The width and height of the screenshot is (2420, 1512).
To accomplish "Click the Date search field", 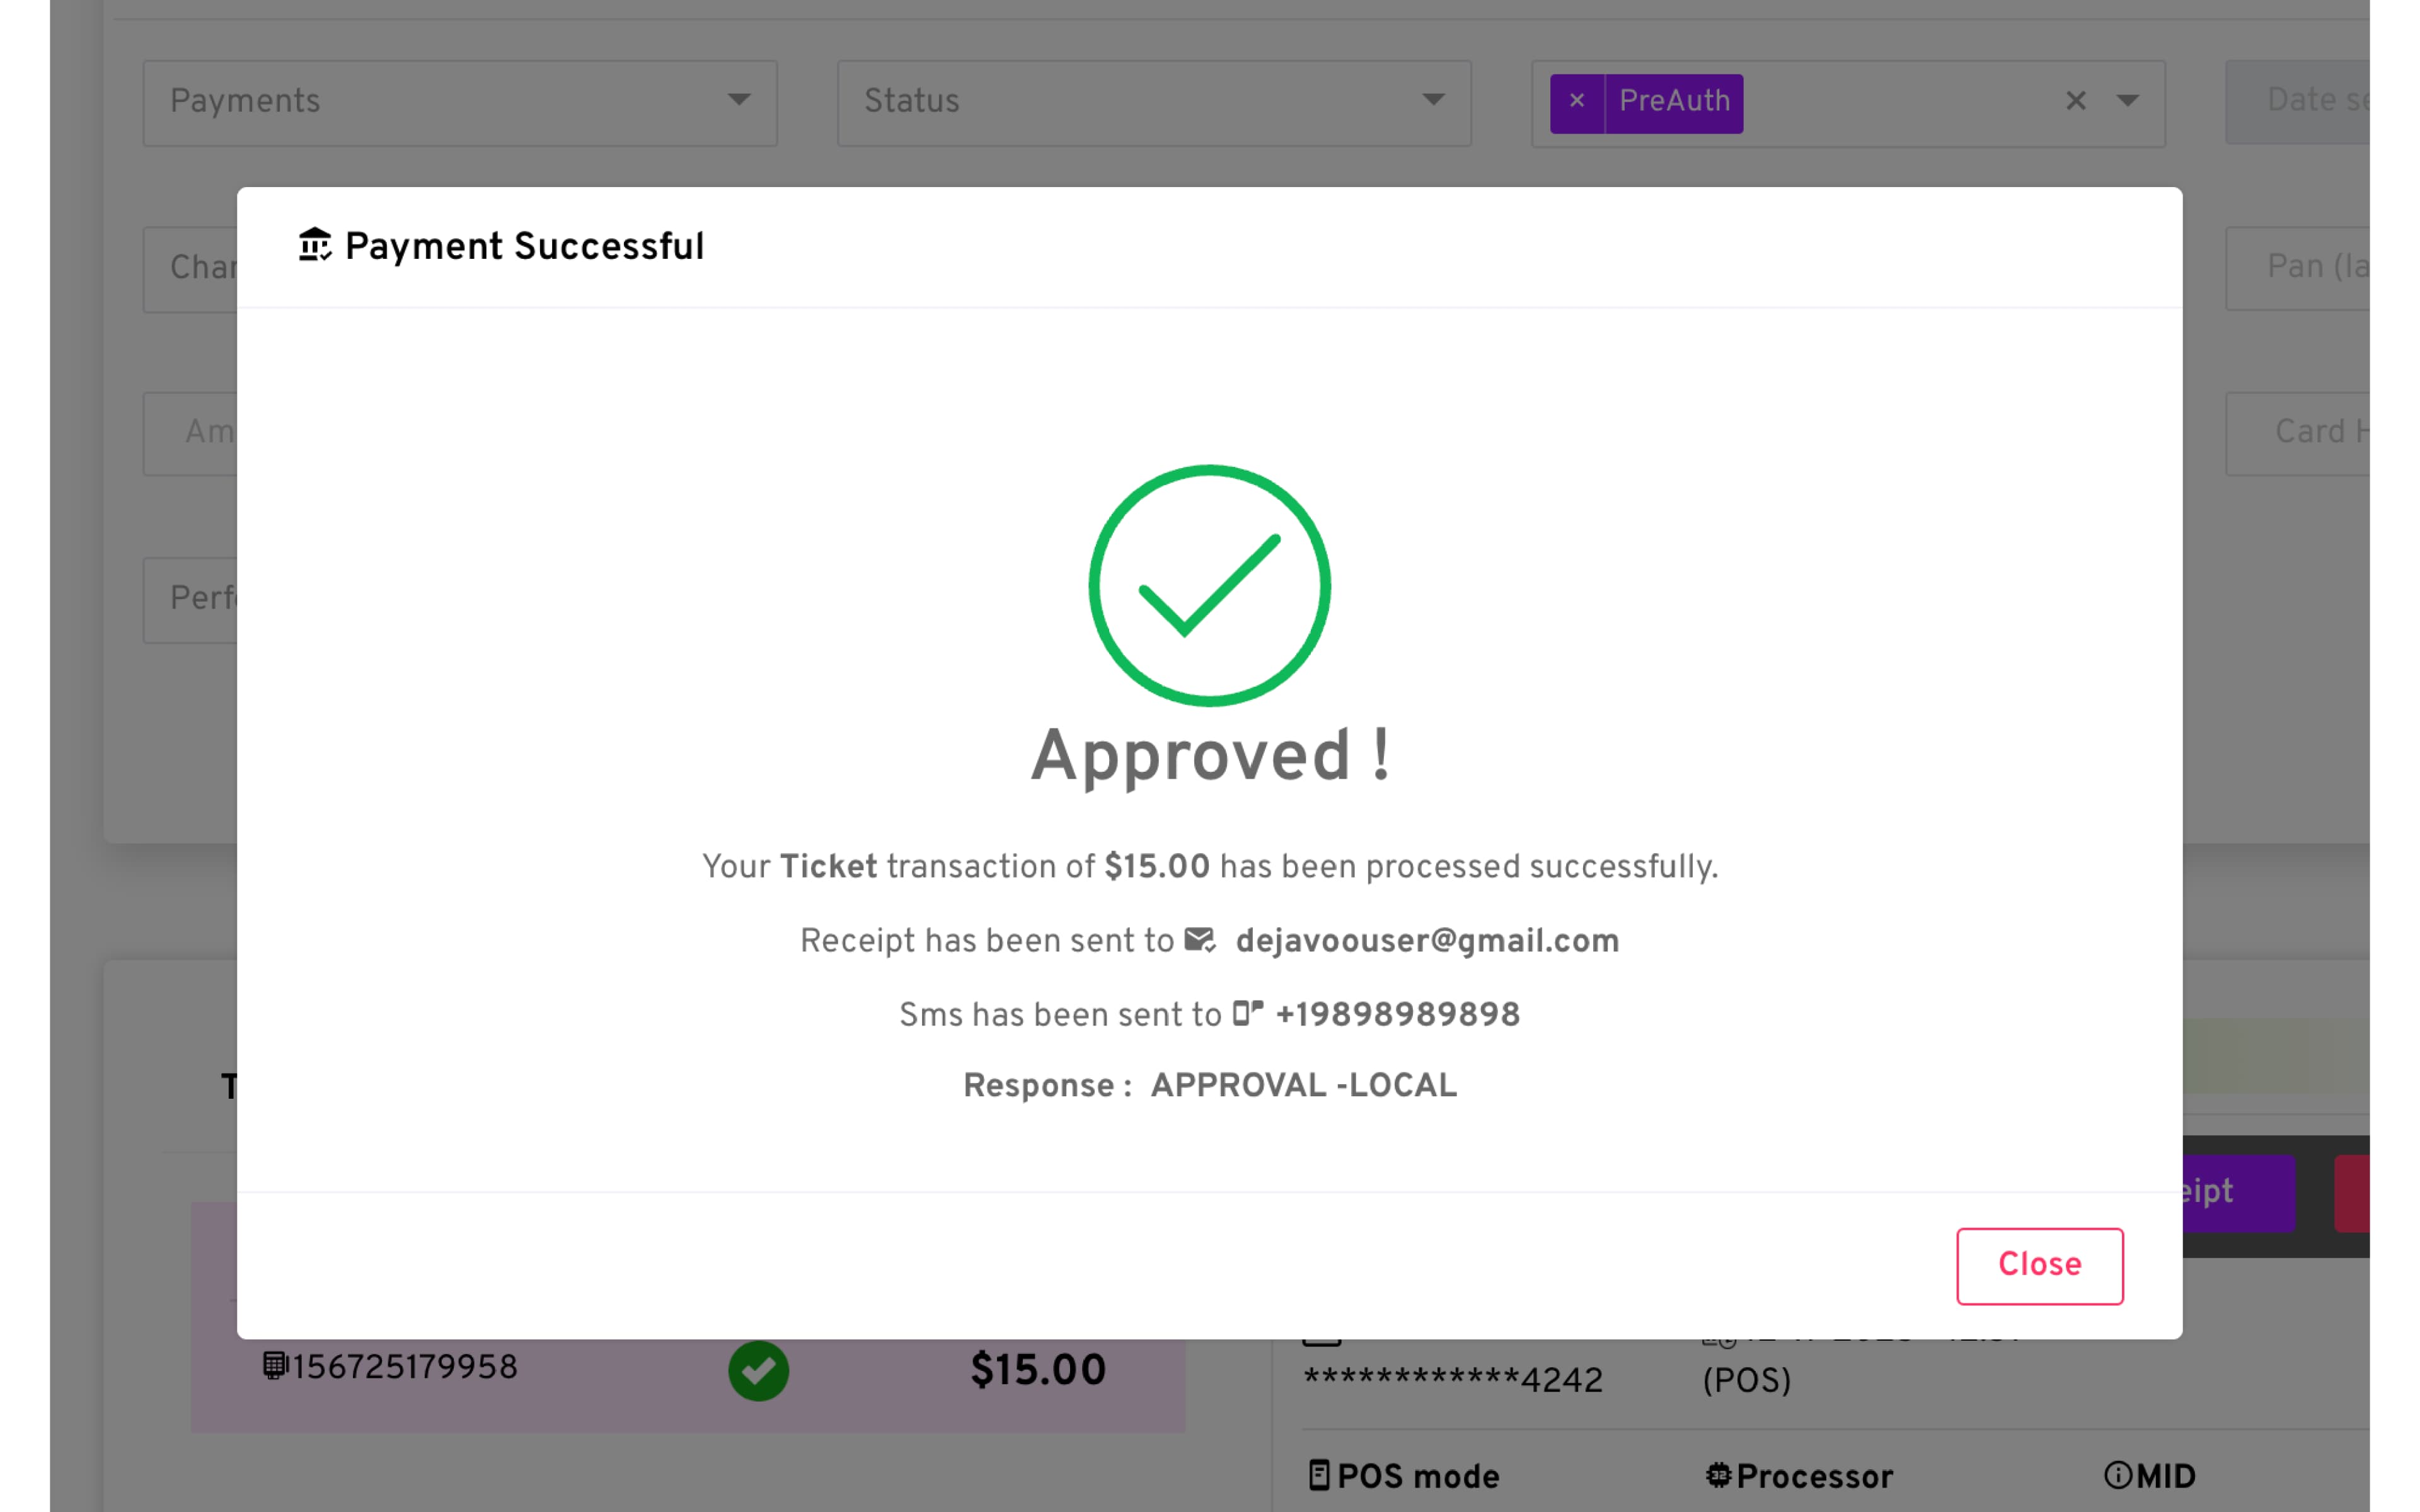I will tap(2300, 102).
